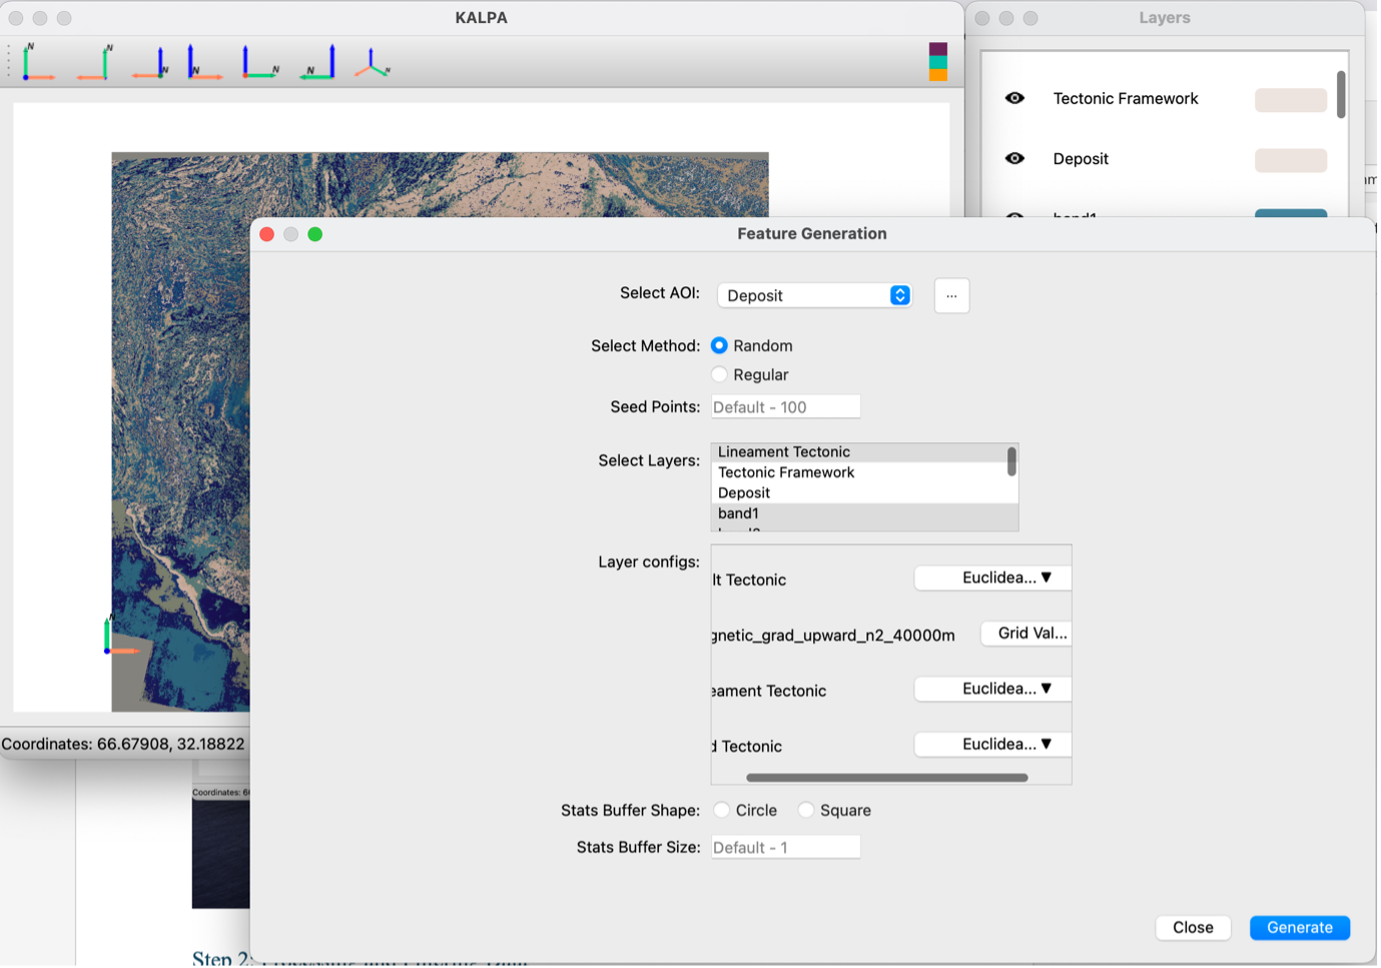Switch to the isometric three-axis view icon
1381x968 pixels.
coord(373,62)
